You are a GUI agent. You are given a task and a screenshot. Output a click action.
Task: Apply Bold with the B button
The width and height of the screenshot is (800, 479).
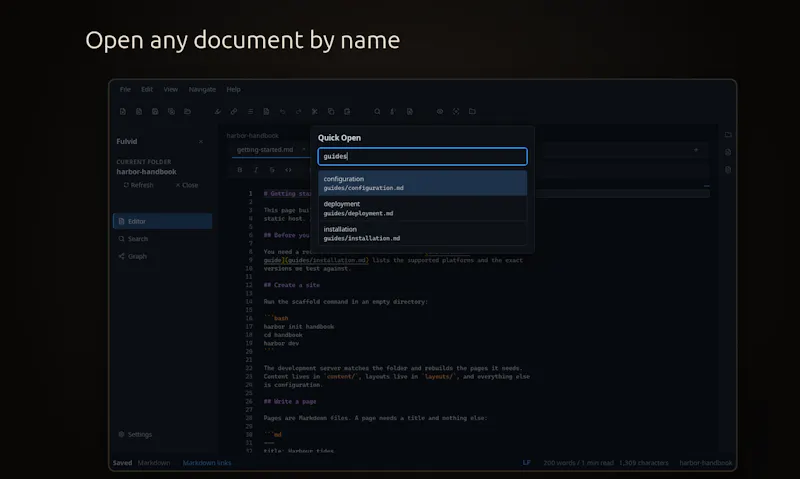point(240,170)
